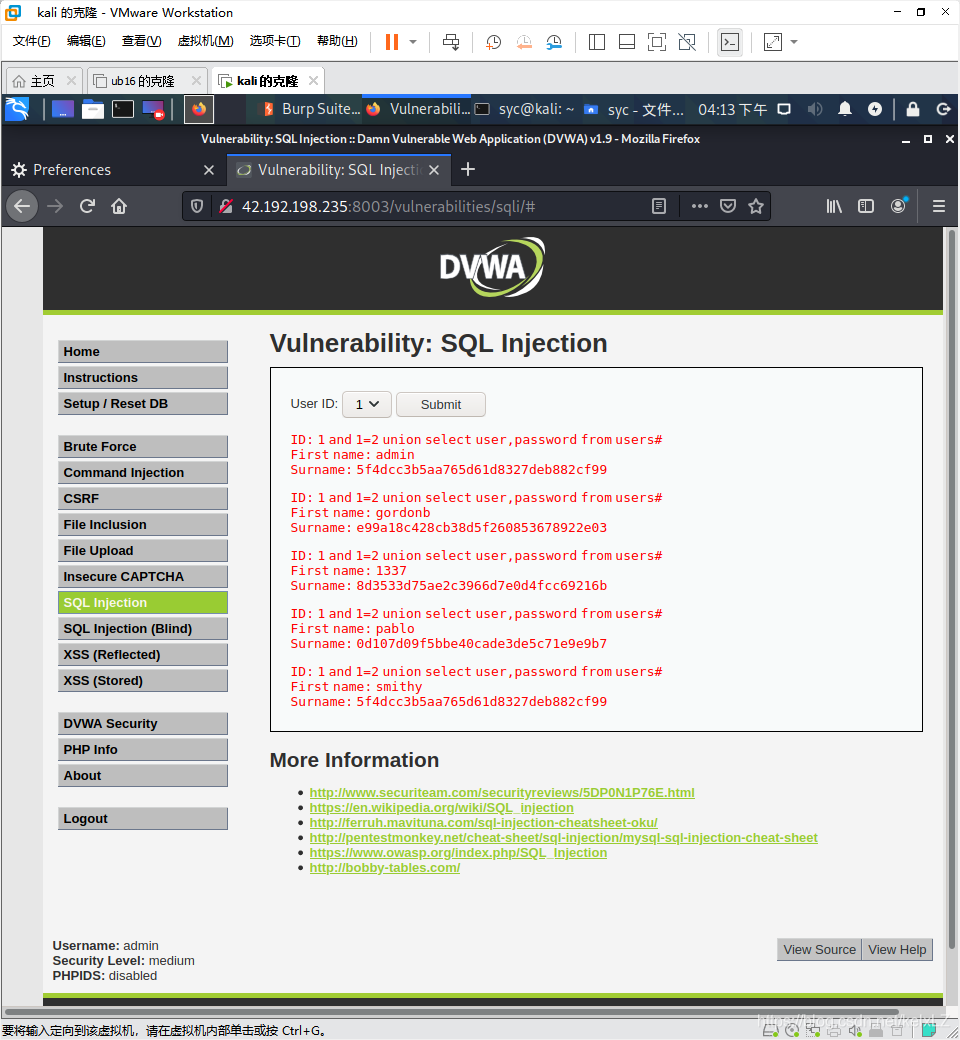Image resolution: width=960 pixels, height=1040 pixels.
Task: Send Ctrl+Alt+Del to the VM
Action: click(451, 42)
